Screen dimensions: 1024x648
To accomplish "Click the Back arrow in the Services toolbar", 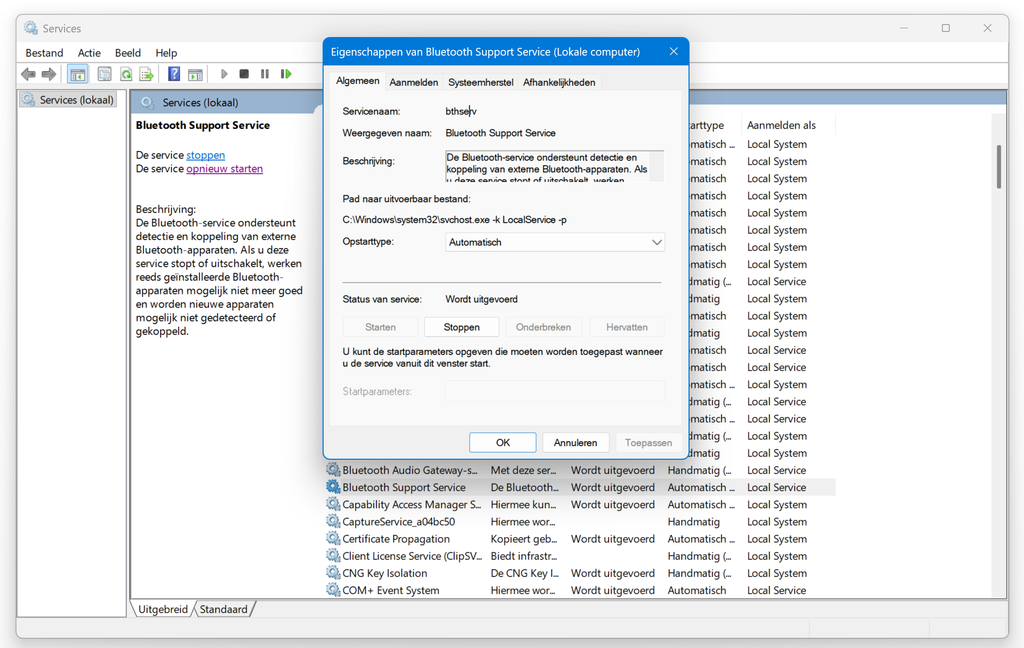I will coord(28,74).
